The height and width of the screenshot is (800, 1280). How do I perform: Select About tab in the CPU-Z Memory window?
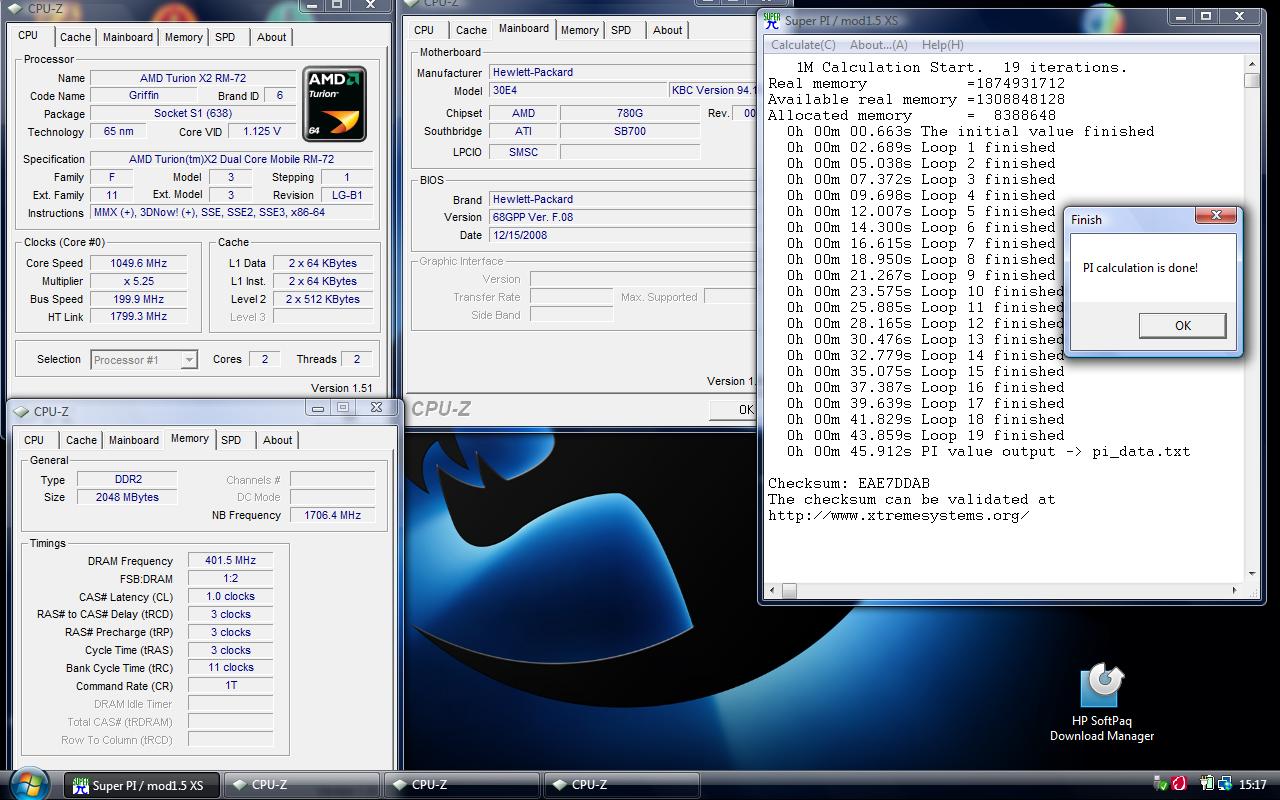[x=278, y=440]
